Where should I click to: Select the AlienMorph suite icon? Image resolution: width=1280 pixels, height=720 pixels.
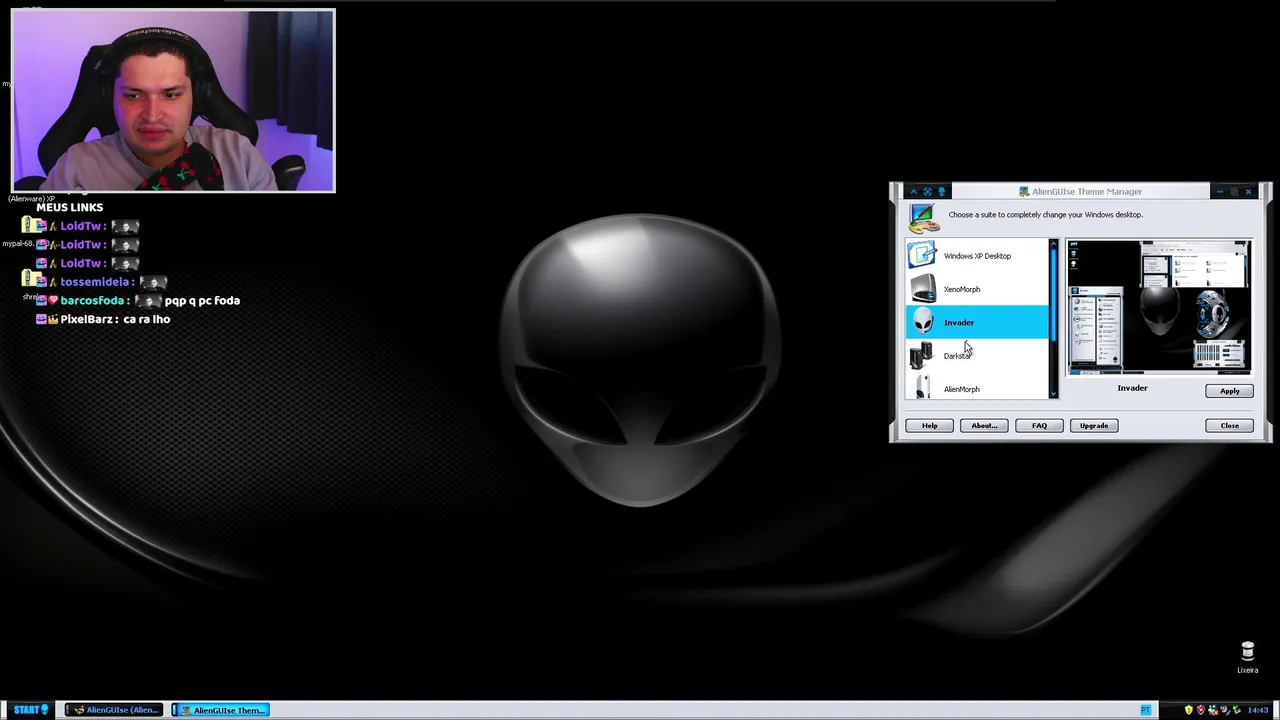point(922,386)
